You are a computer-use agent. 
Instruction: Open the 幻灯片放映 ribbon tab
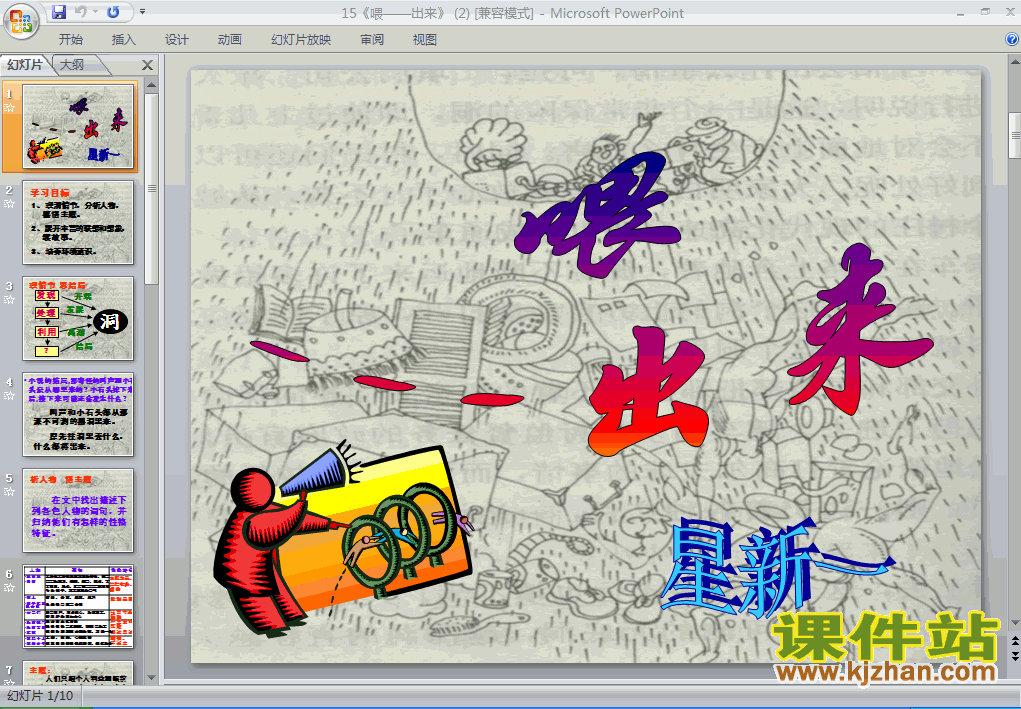[301, 40]
